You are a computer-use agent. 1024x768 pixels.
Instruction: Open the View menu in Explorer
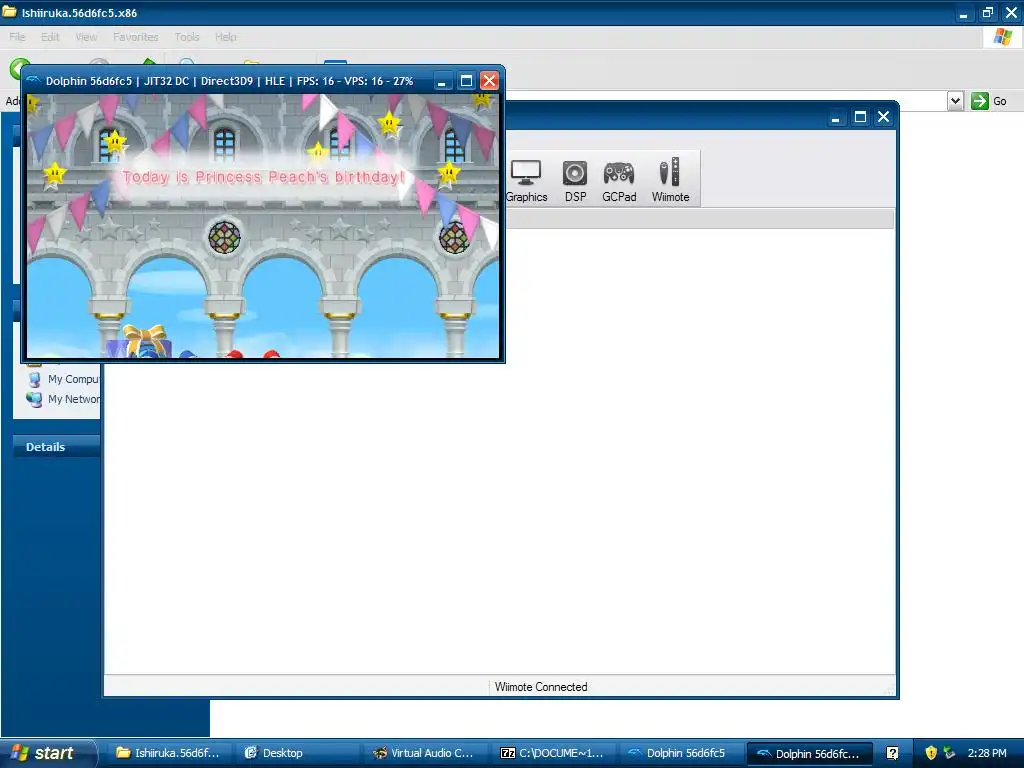click(x=86, y=37)
